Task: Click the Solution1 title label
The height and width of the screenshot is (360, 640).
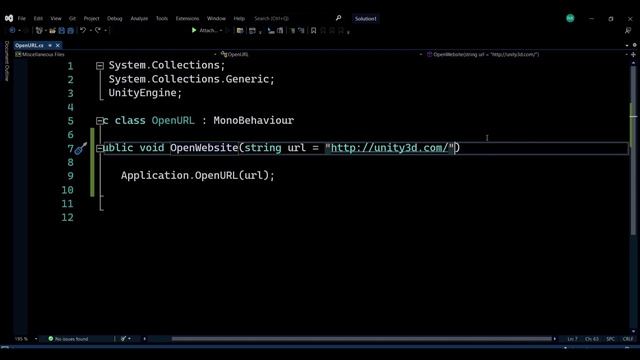Action: [365, 19]
